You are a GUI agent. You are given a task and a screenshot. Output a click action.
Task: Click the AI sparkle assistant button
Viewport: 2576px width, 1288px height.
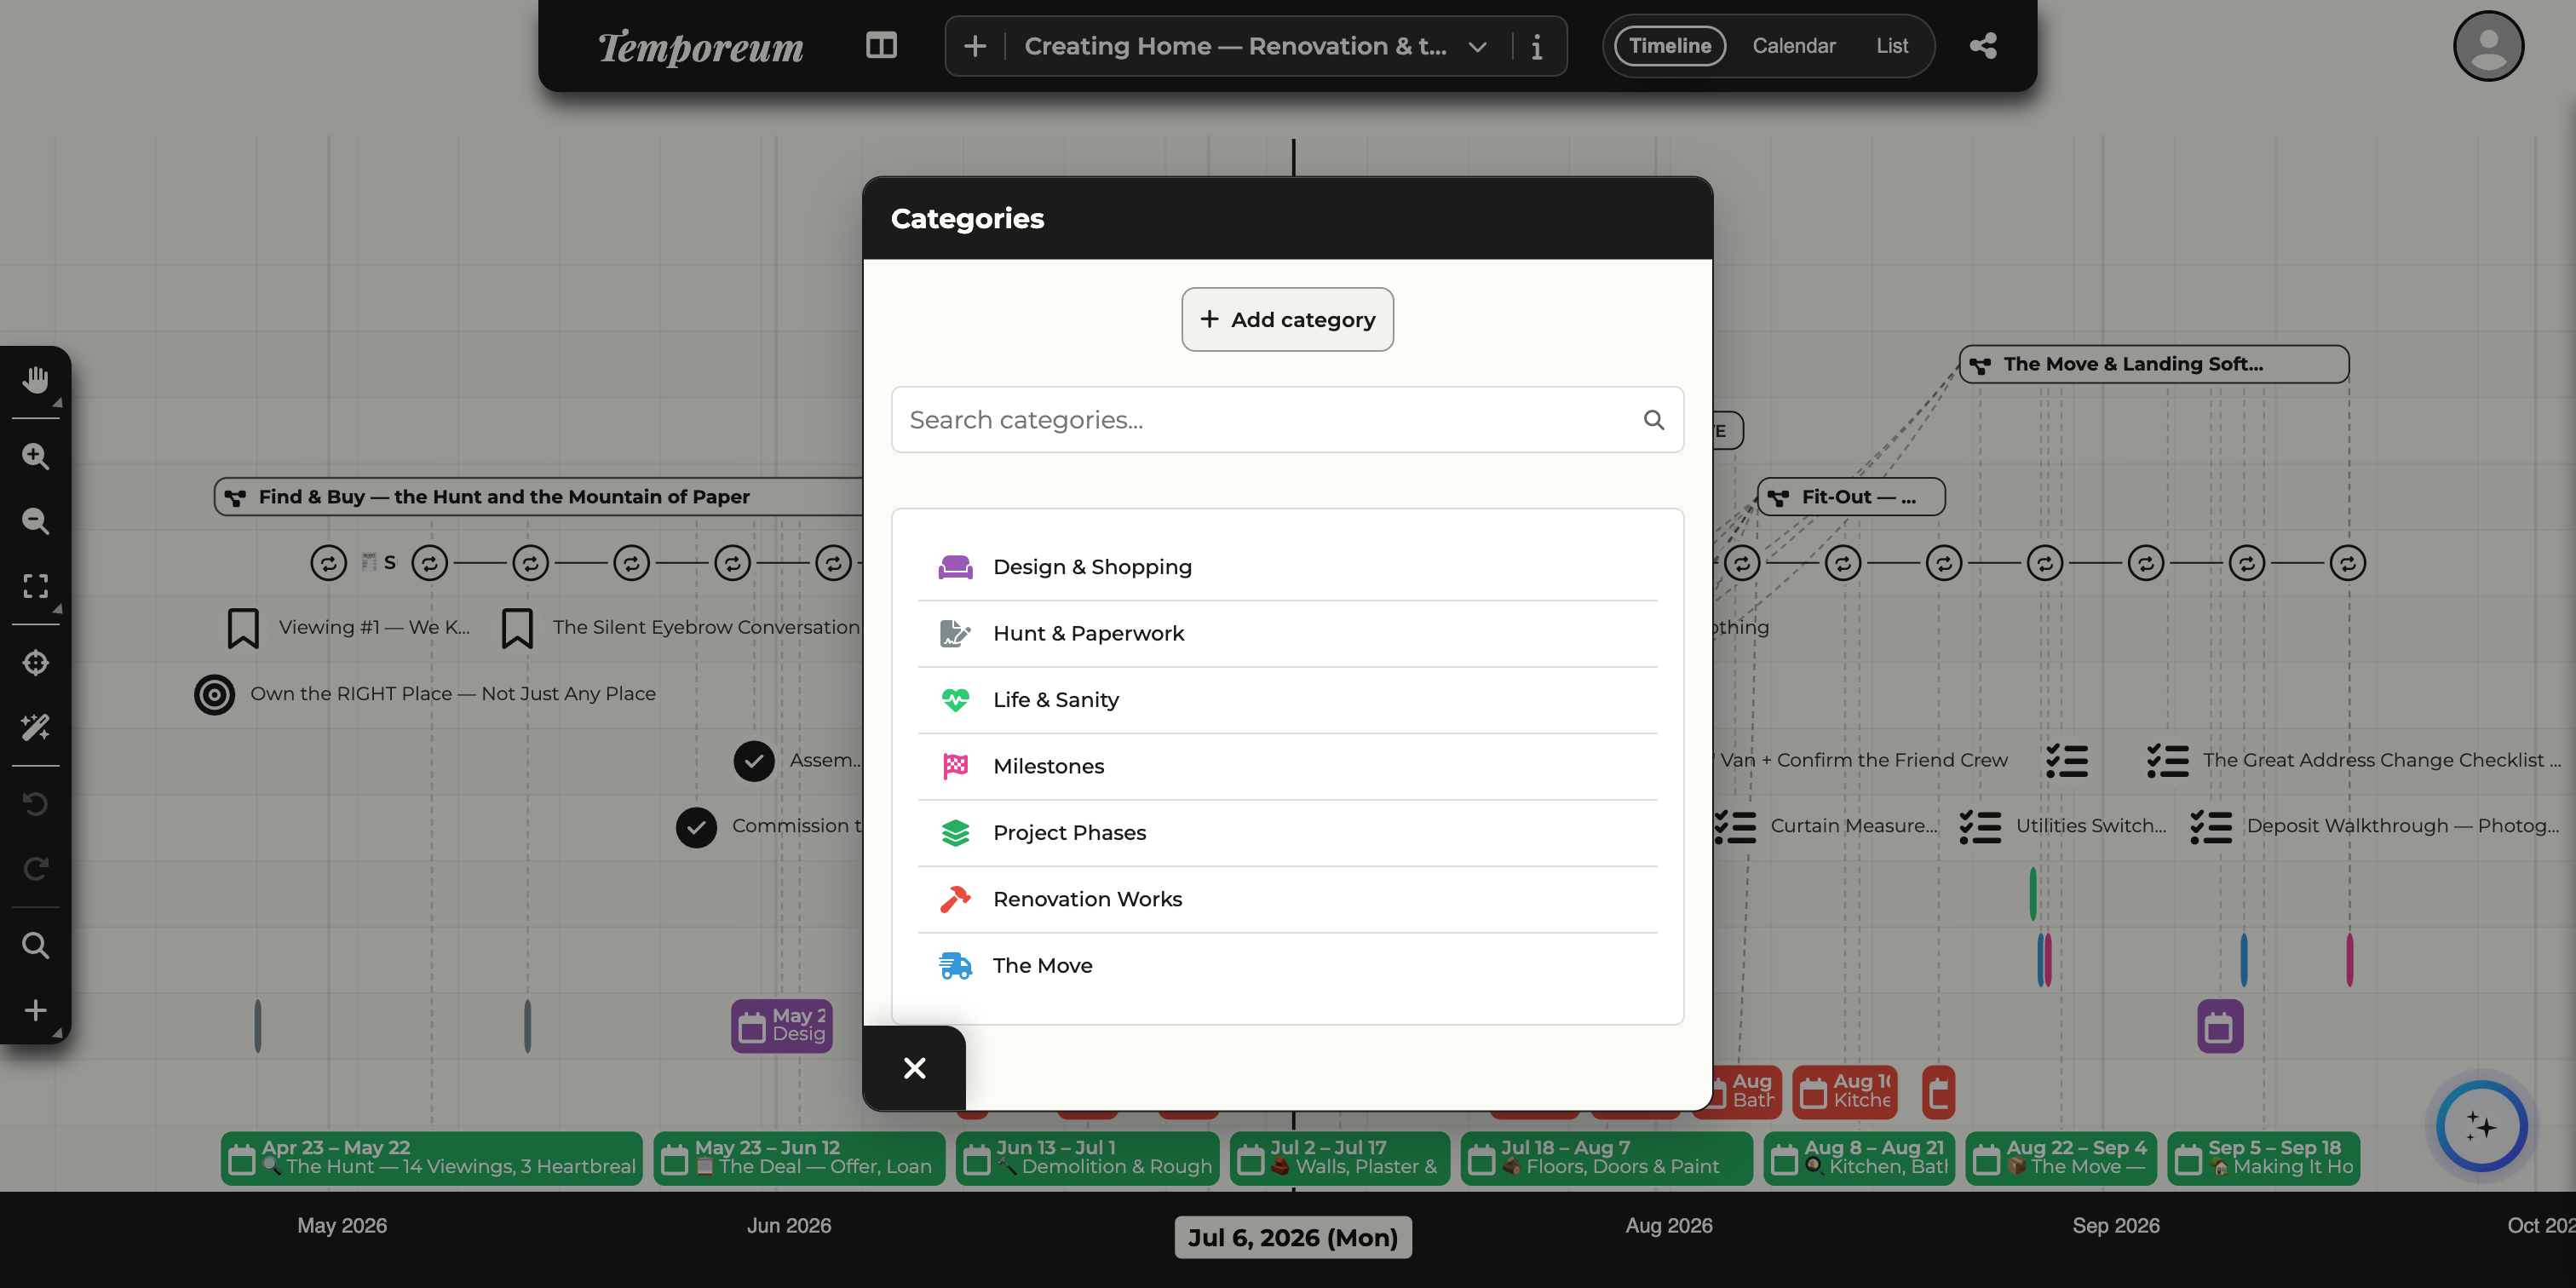coord(2481,1127)
